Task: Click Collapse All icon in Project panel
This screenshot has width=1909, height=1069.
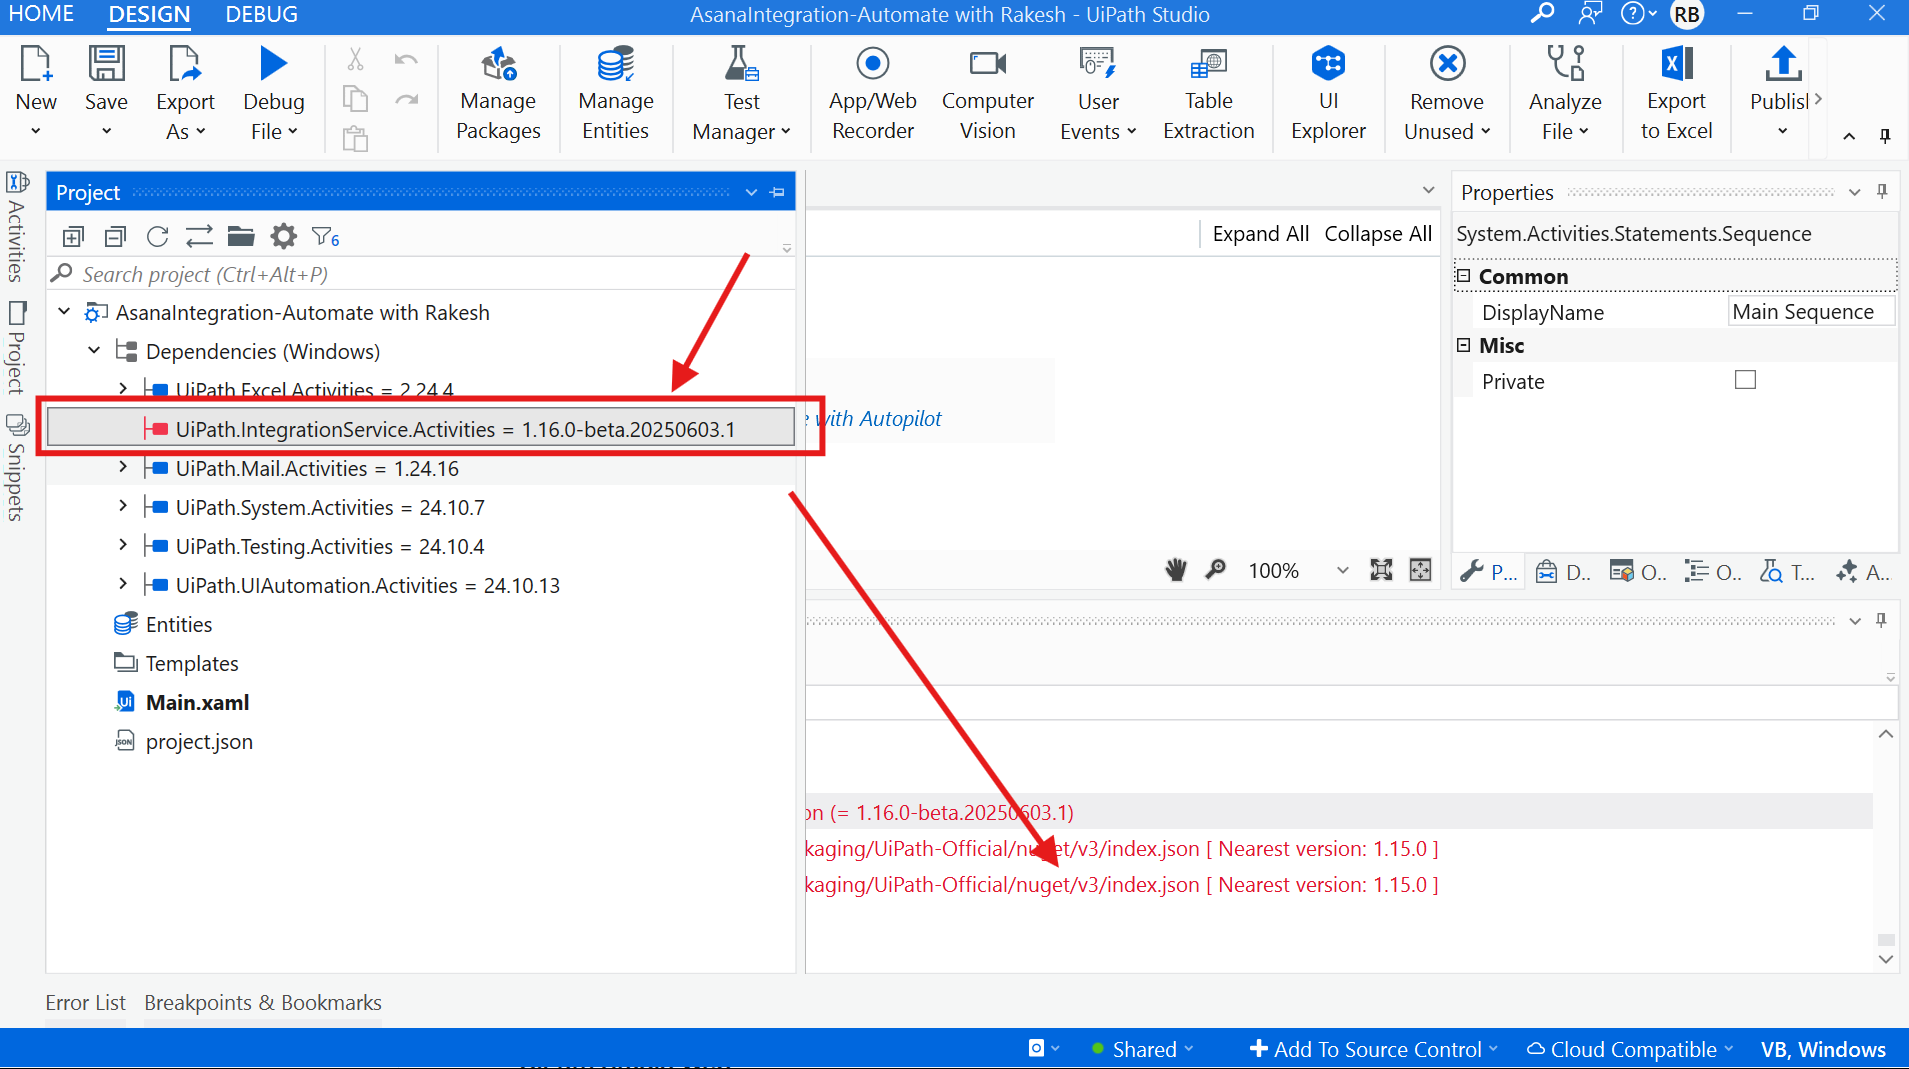Action: [115, 237]
